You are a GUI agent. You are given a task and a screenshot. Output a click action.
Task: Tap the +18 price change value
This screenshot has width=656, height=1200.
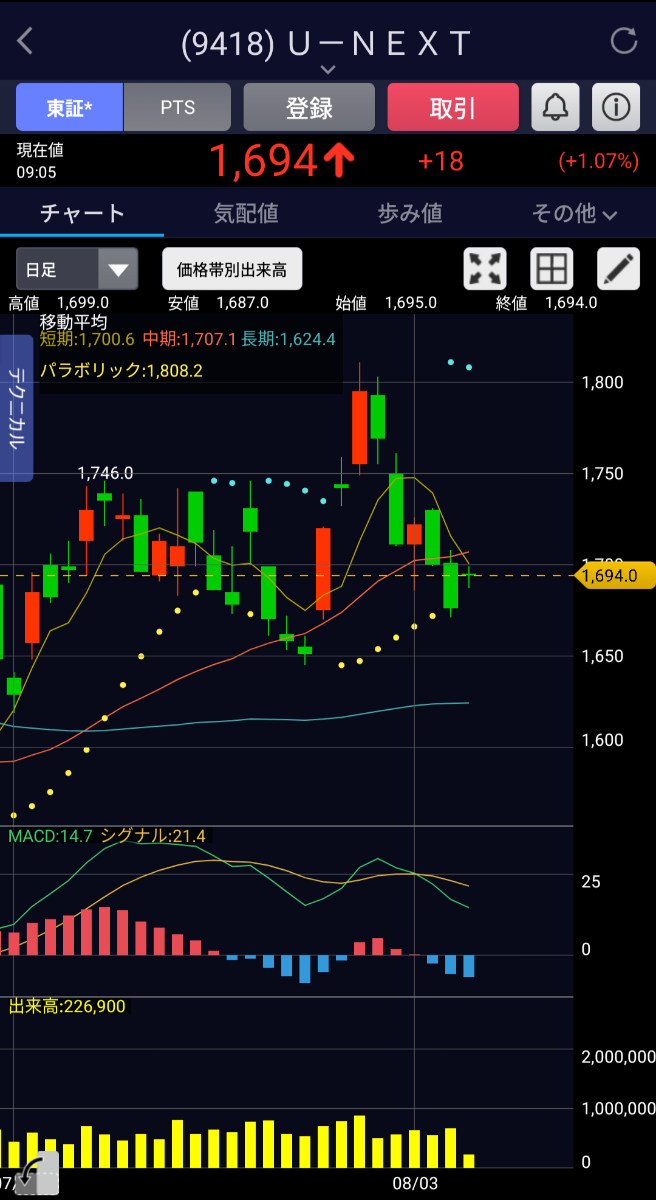tap(441, 161)
